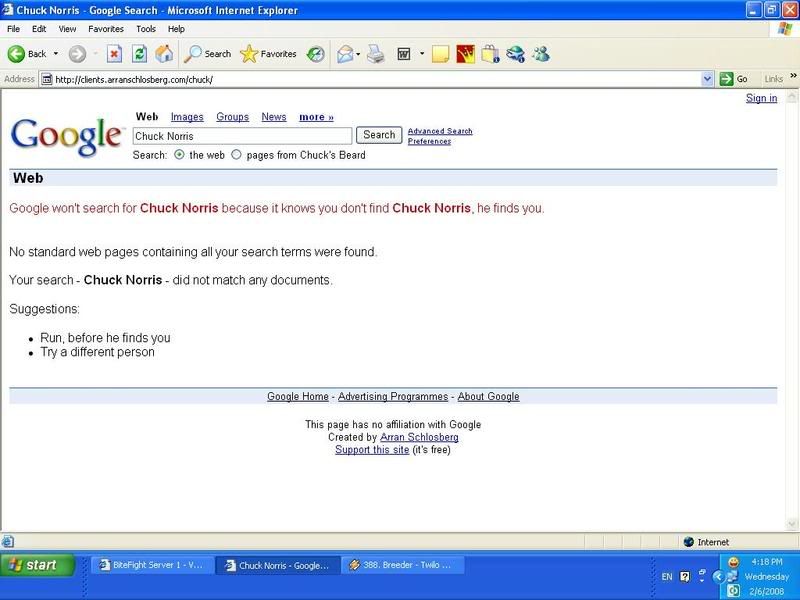Click the Edit with Word icon

[x=404, y=54]
